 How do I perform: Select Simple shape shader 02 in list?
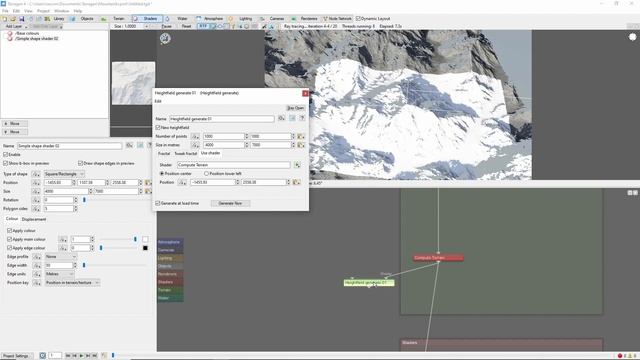coord(36,39)
